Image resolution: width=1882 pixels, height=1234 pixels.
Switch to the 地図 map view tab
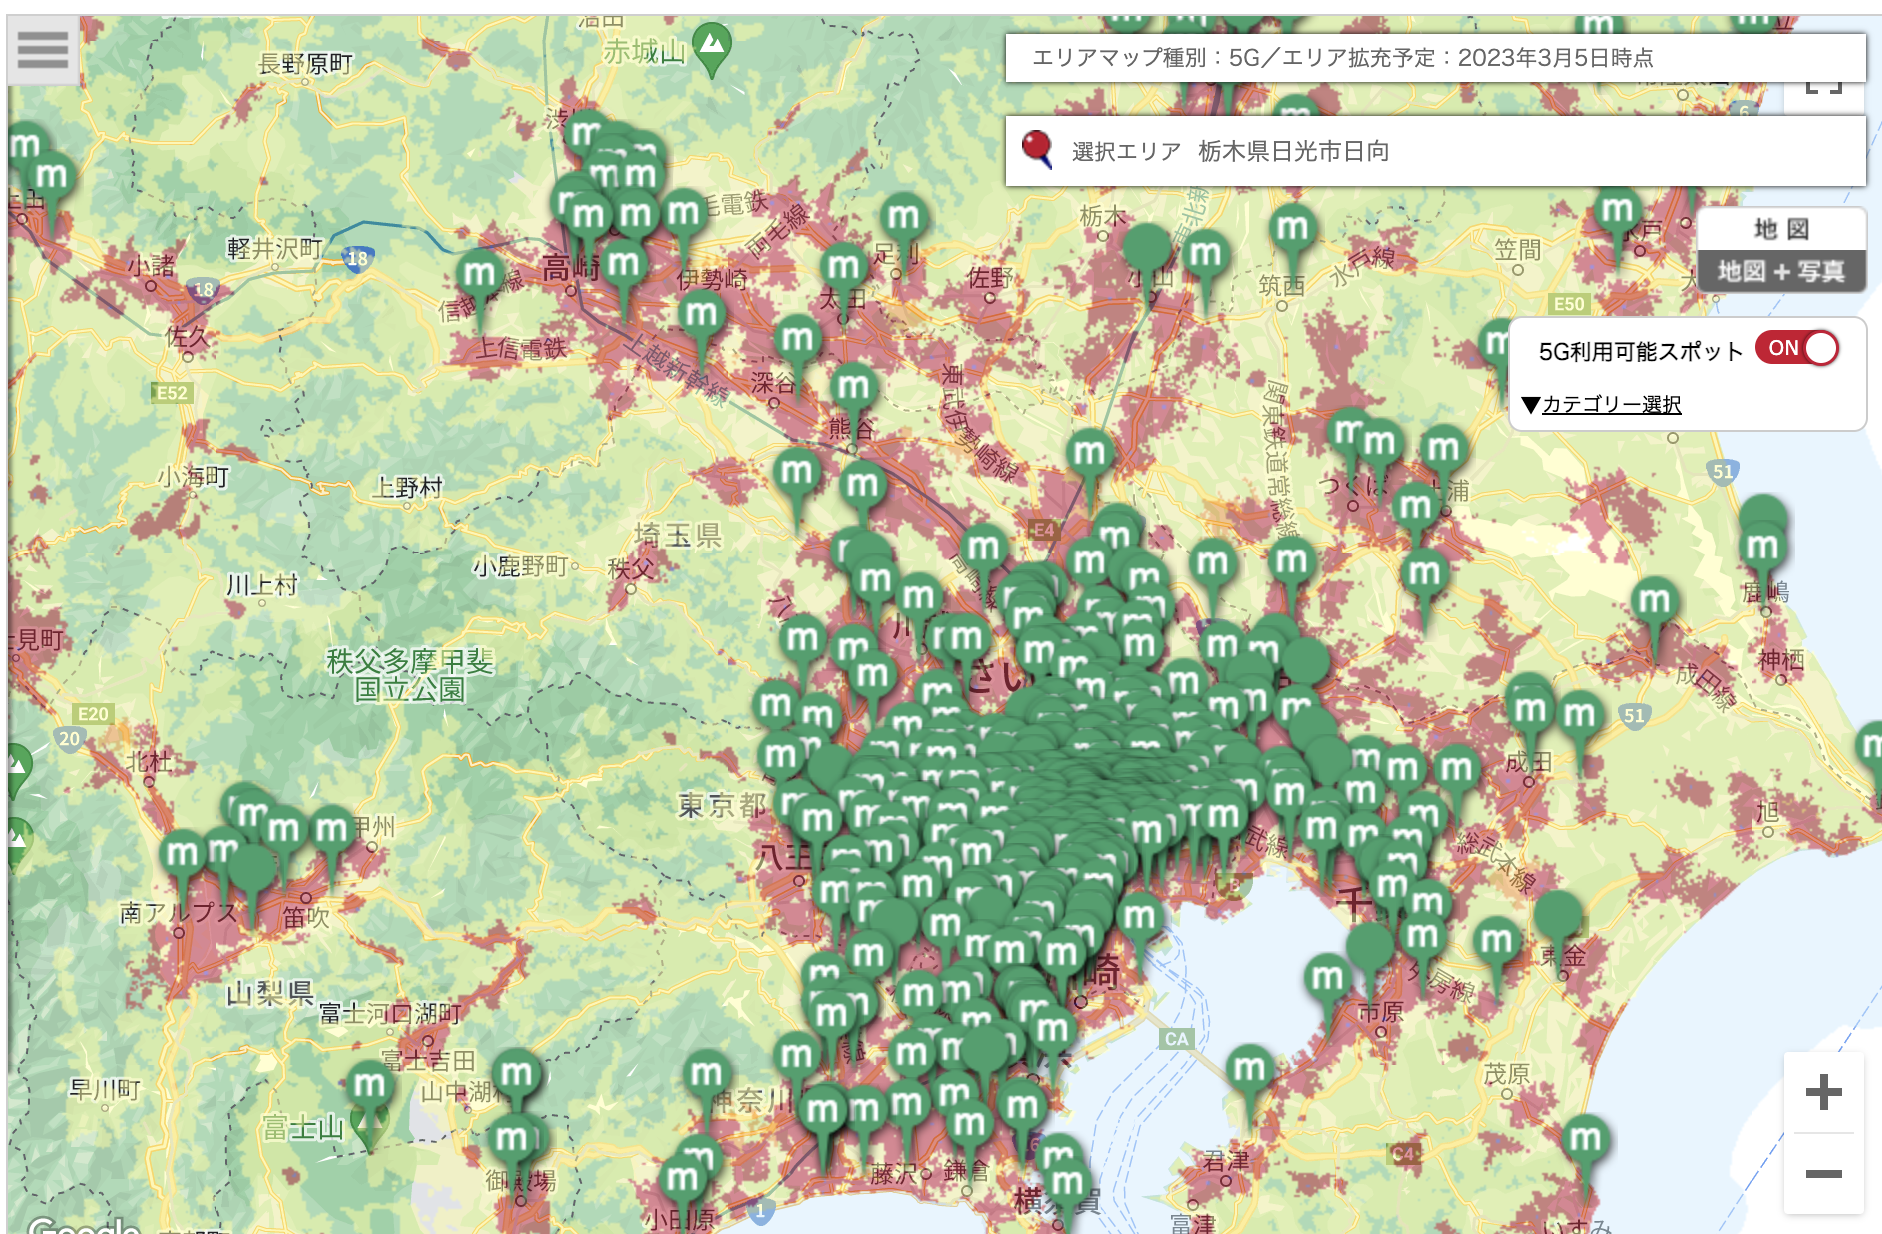click(x=1781, y=229)
